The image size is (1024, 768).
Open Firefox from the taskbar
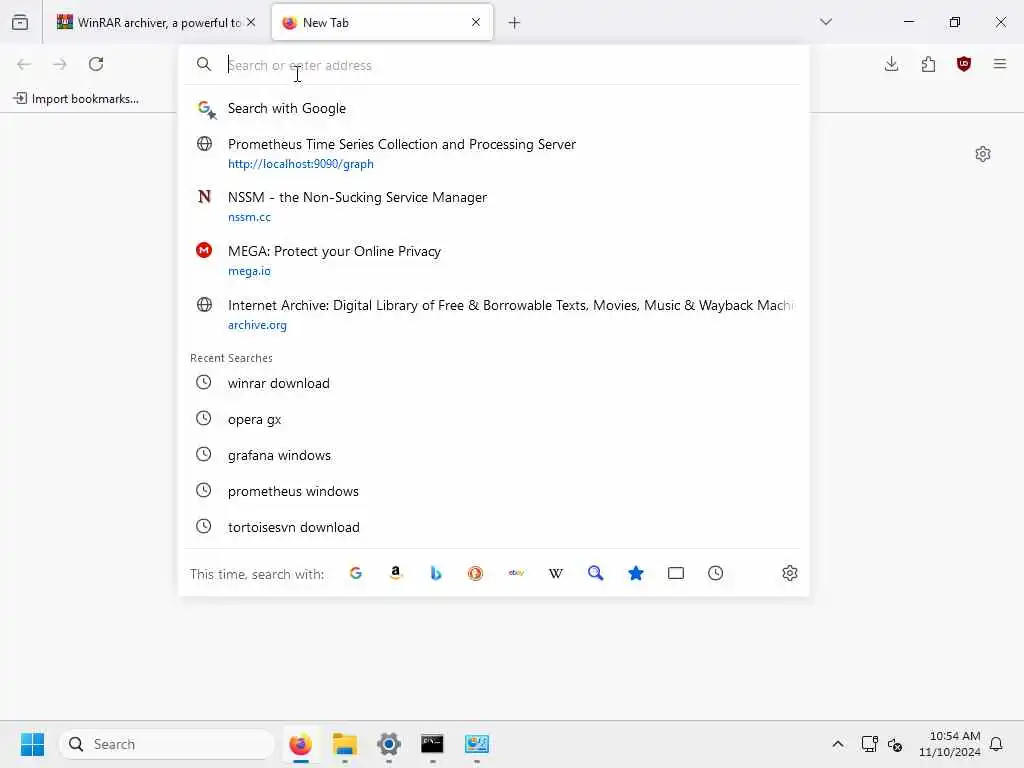coord(300,744)
